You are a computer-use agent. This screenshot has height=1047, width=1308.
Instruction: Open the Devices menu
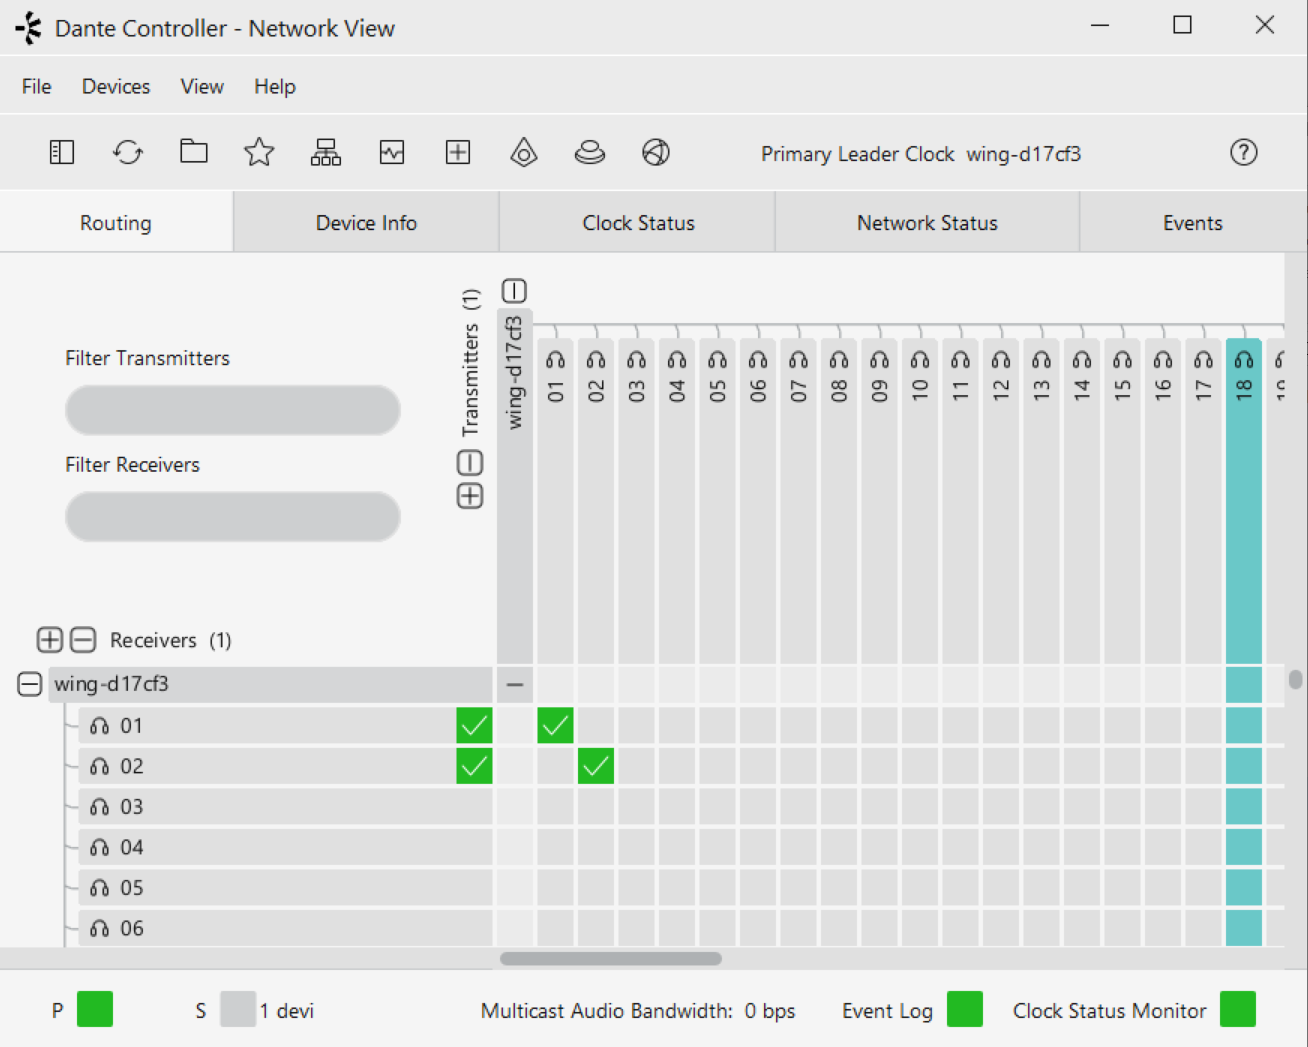116,87
